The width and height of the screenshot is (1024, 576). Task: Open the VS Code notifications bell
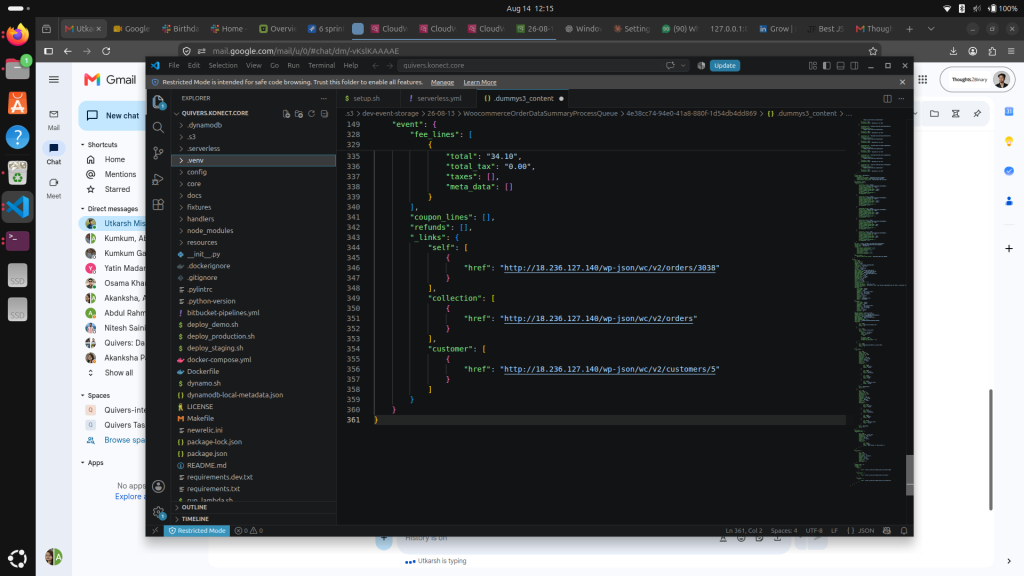[x=904, y=531]
